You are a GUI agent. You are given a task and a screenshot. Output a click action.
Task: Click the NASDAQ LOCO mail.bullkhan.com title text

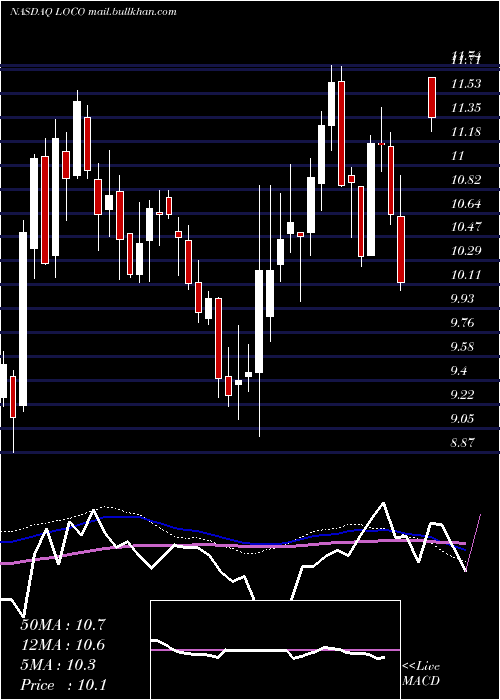[x=93, y=12]
